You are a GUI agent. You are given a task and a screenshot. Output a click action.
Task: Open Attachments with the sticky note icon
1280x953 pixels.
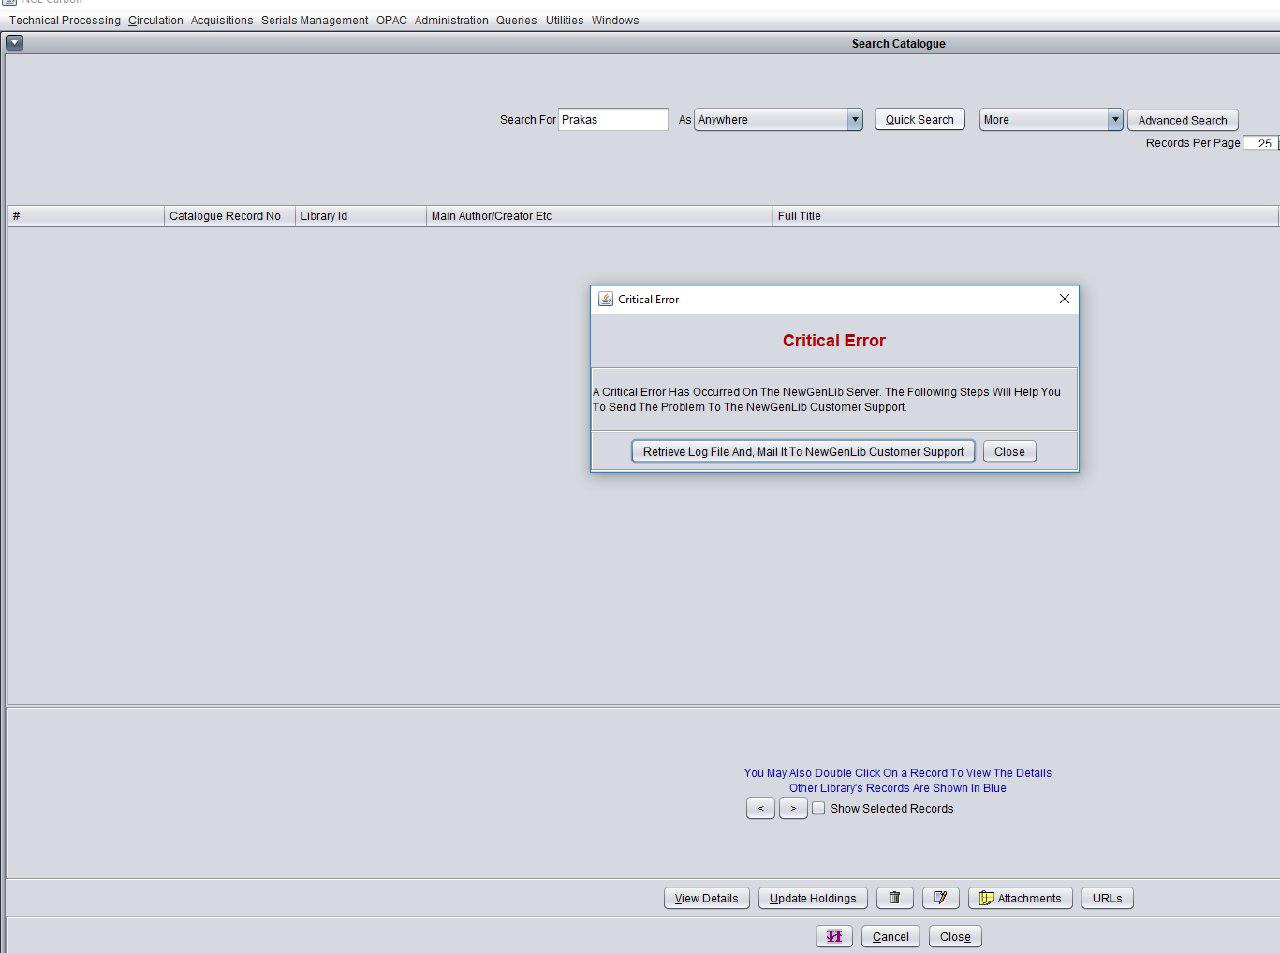[x=1020, y=898]
